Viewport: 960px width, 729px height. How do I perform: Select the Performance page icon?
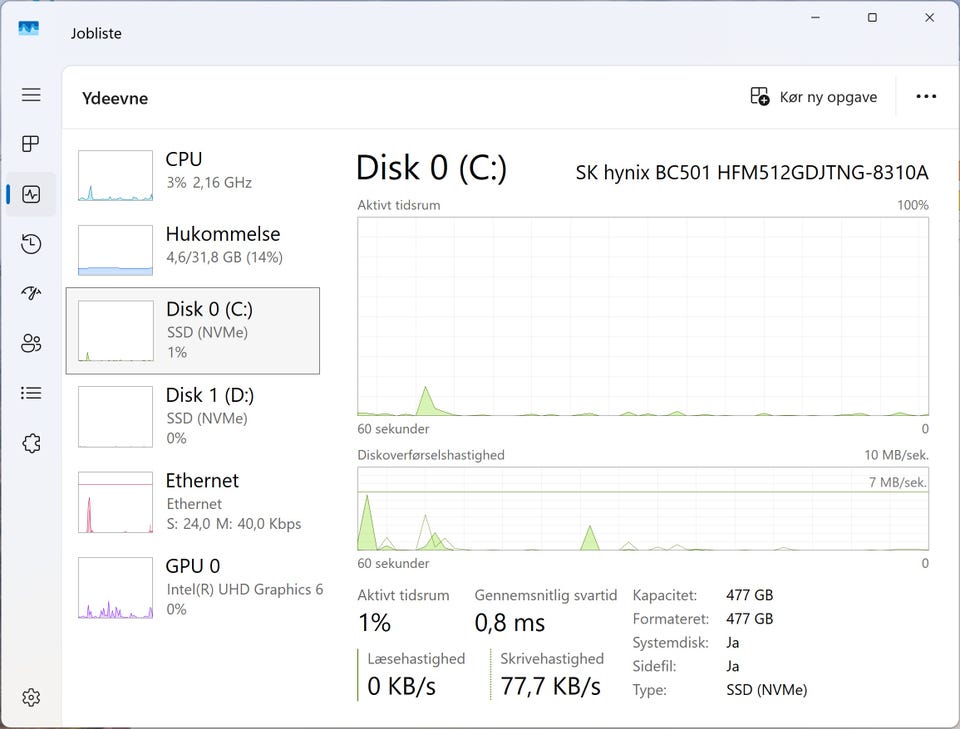[31, 194]
